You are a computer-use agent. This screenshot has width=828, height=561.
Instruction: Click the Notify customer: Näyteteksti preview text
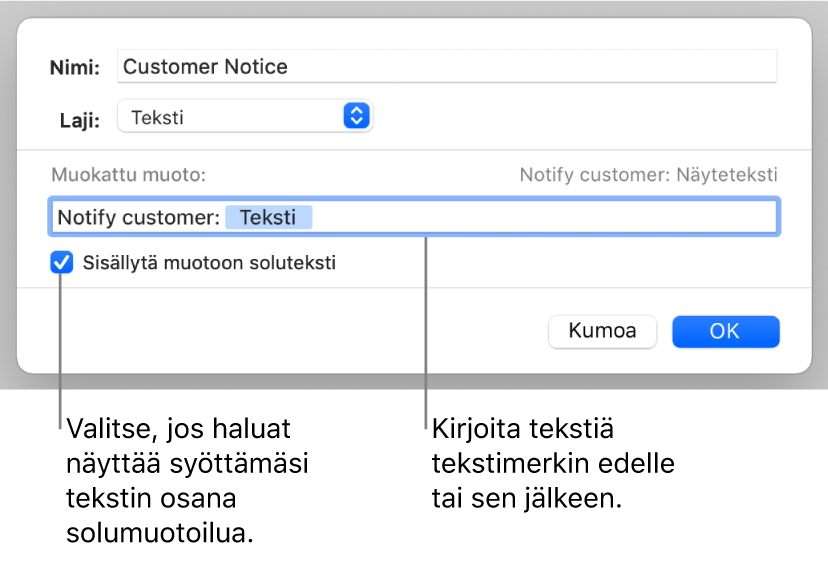648,175
